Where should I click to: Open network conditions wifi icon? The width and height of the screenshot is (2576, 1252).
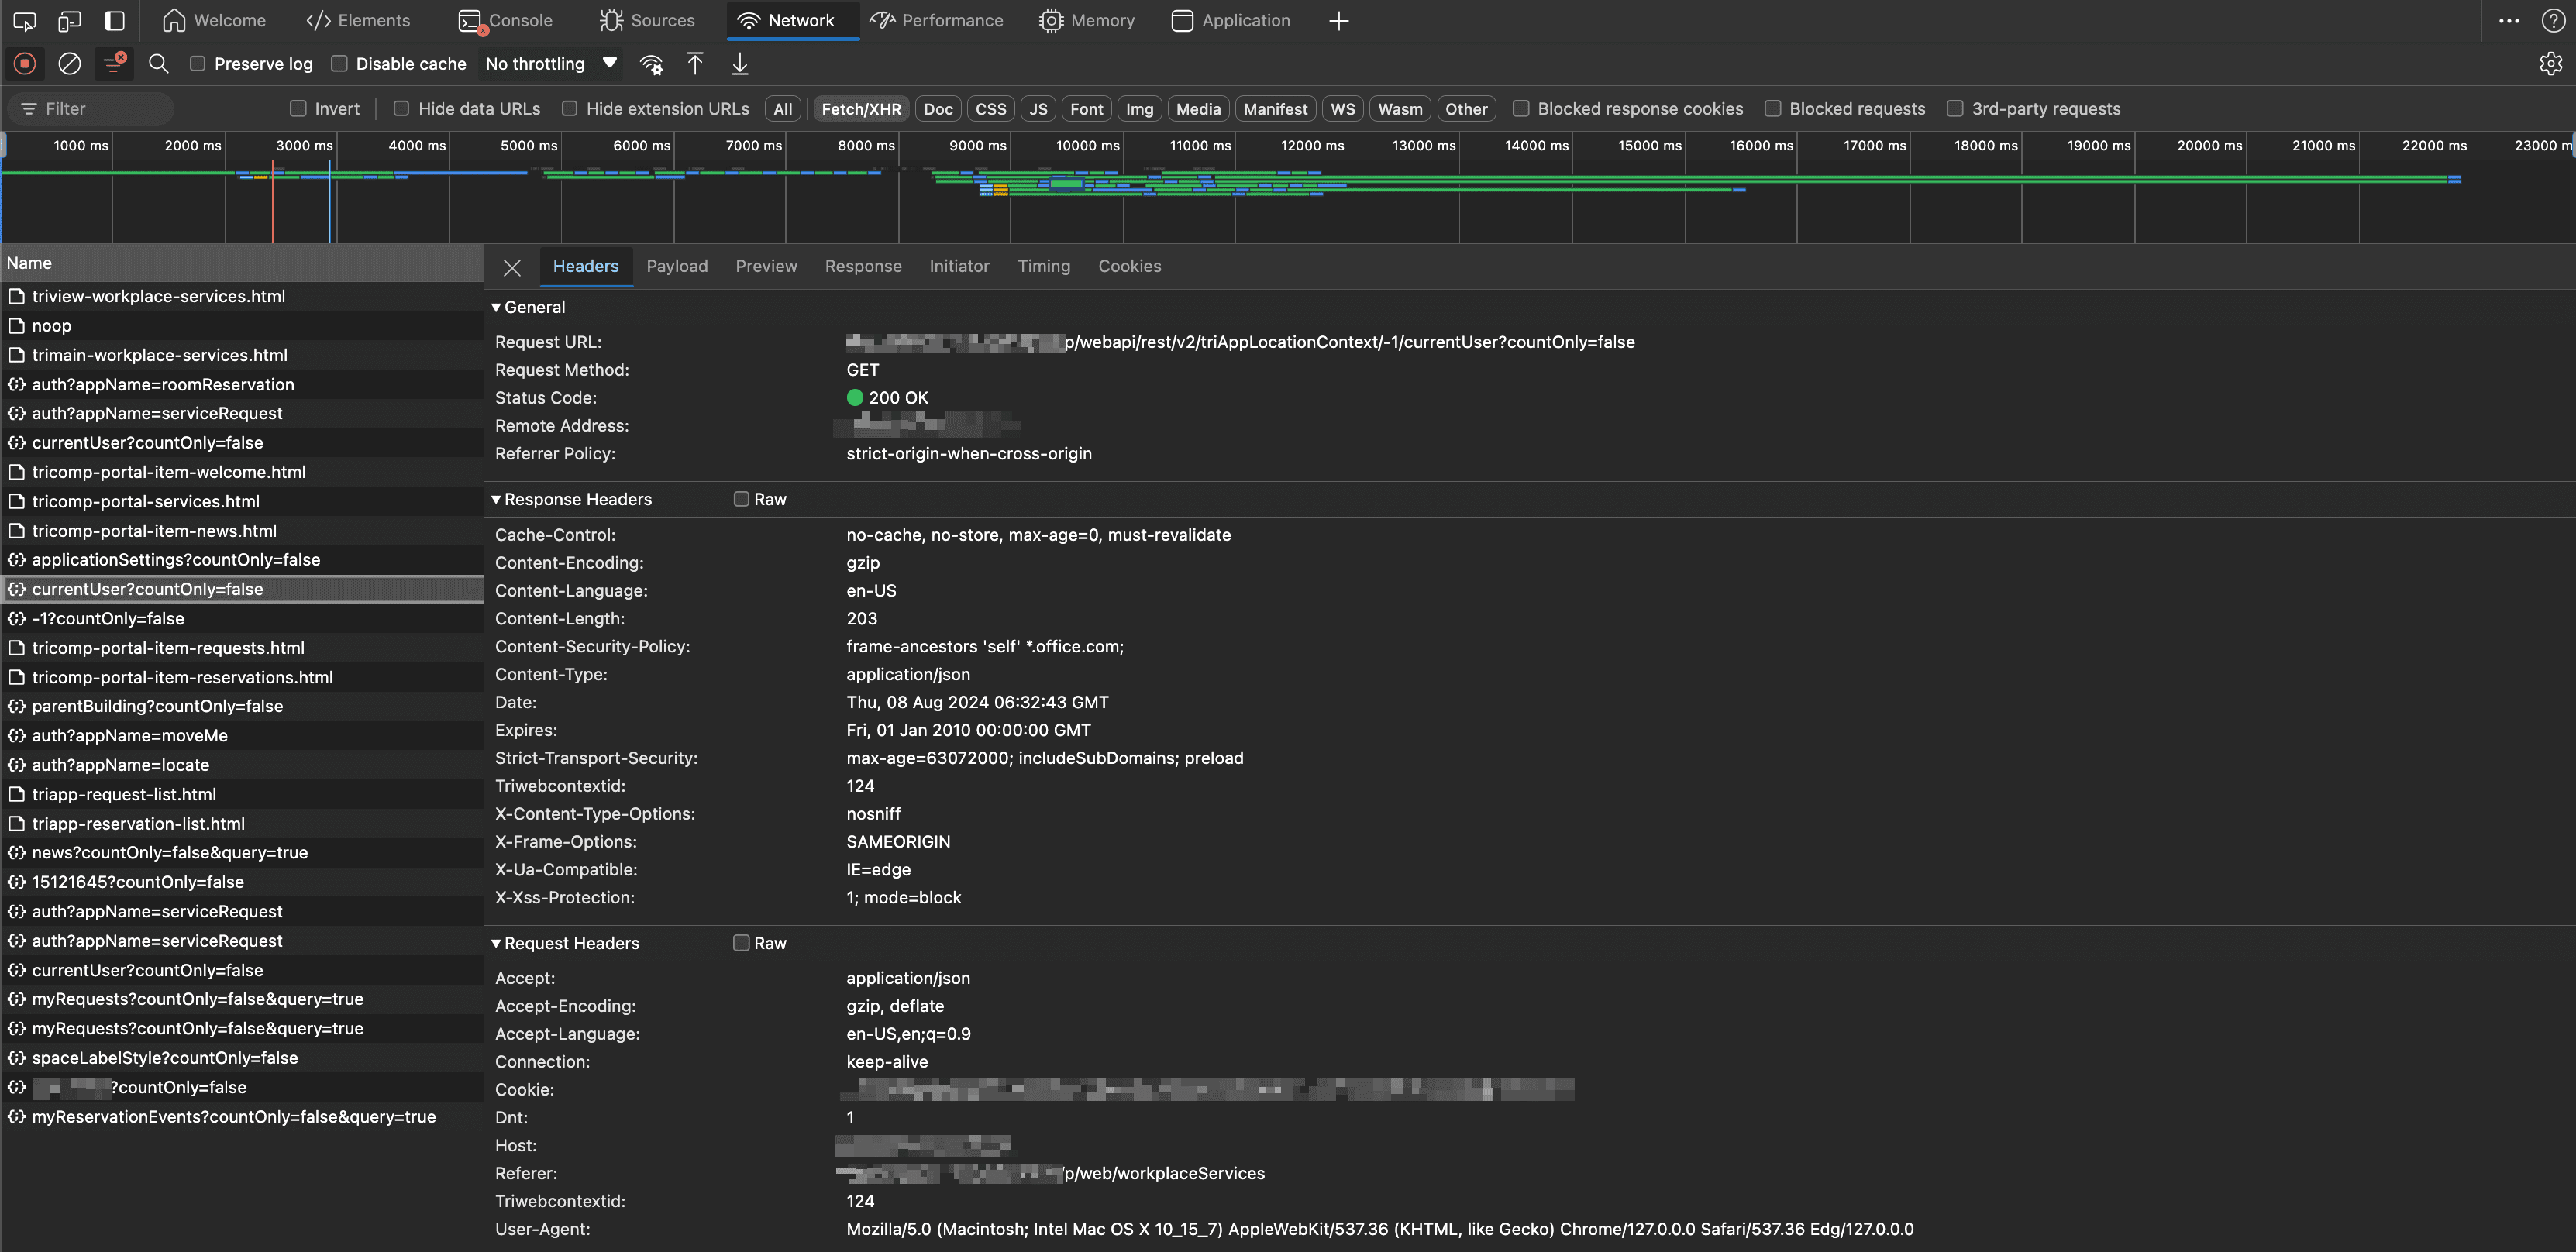651,64
